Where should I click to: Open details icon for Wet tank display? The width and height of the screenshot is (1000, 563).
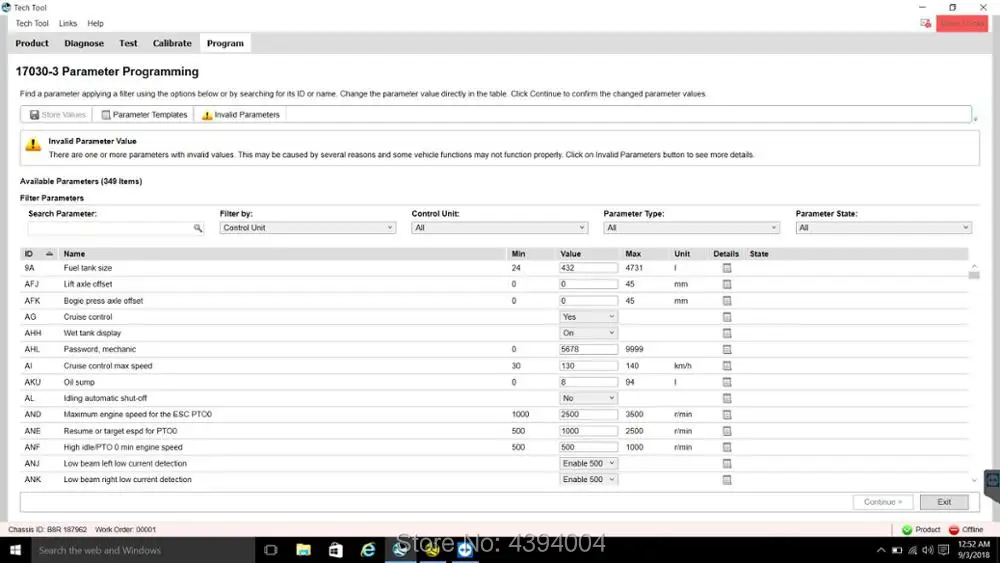pos(726,333)
